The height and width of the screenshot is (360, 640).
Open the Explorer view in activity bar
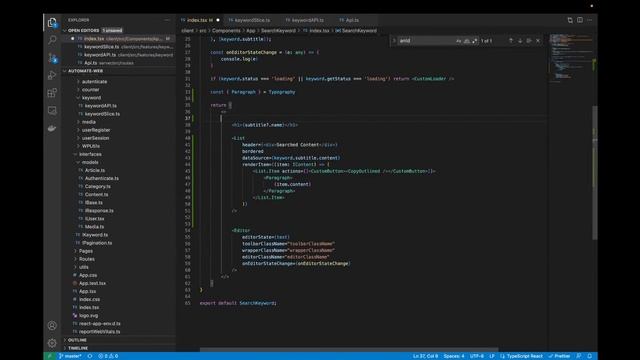point(52,22)
